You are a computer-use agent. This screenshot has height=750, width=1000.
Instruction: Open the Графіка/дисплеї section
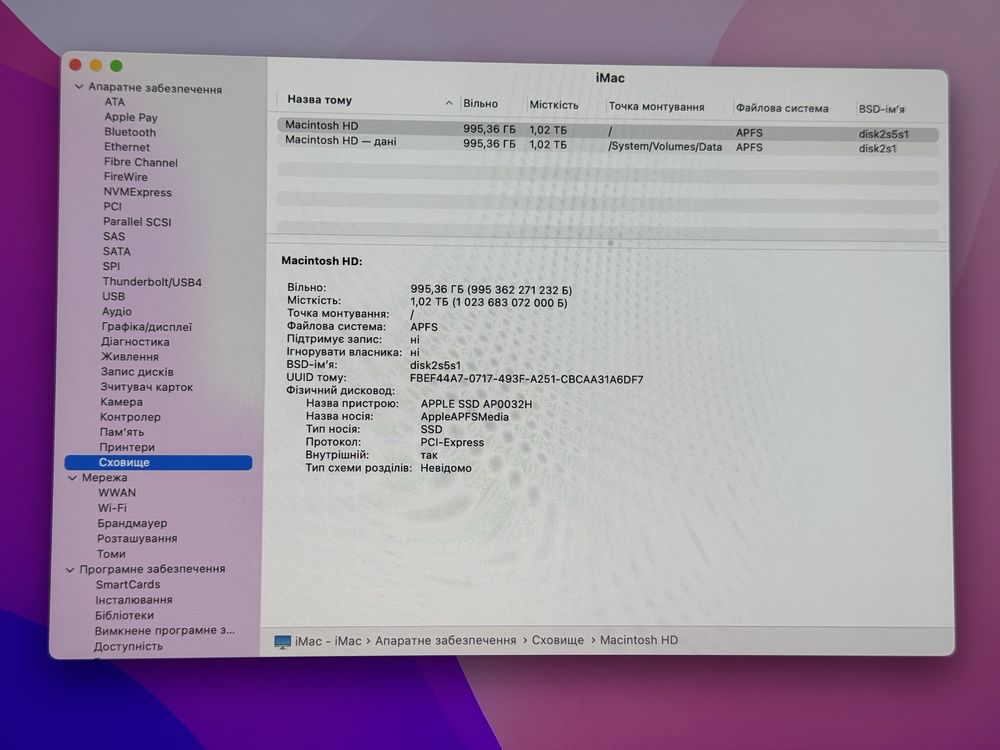coord(147,327)
